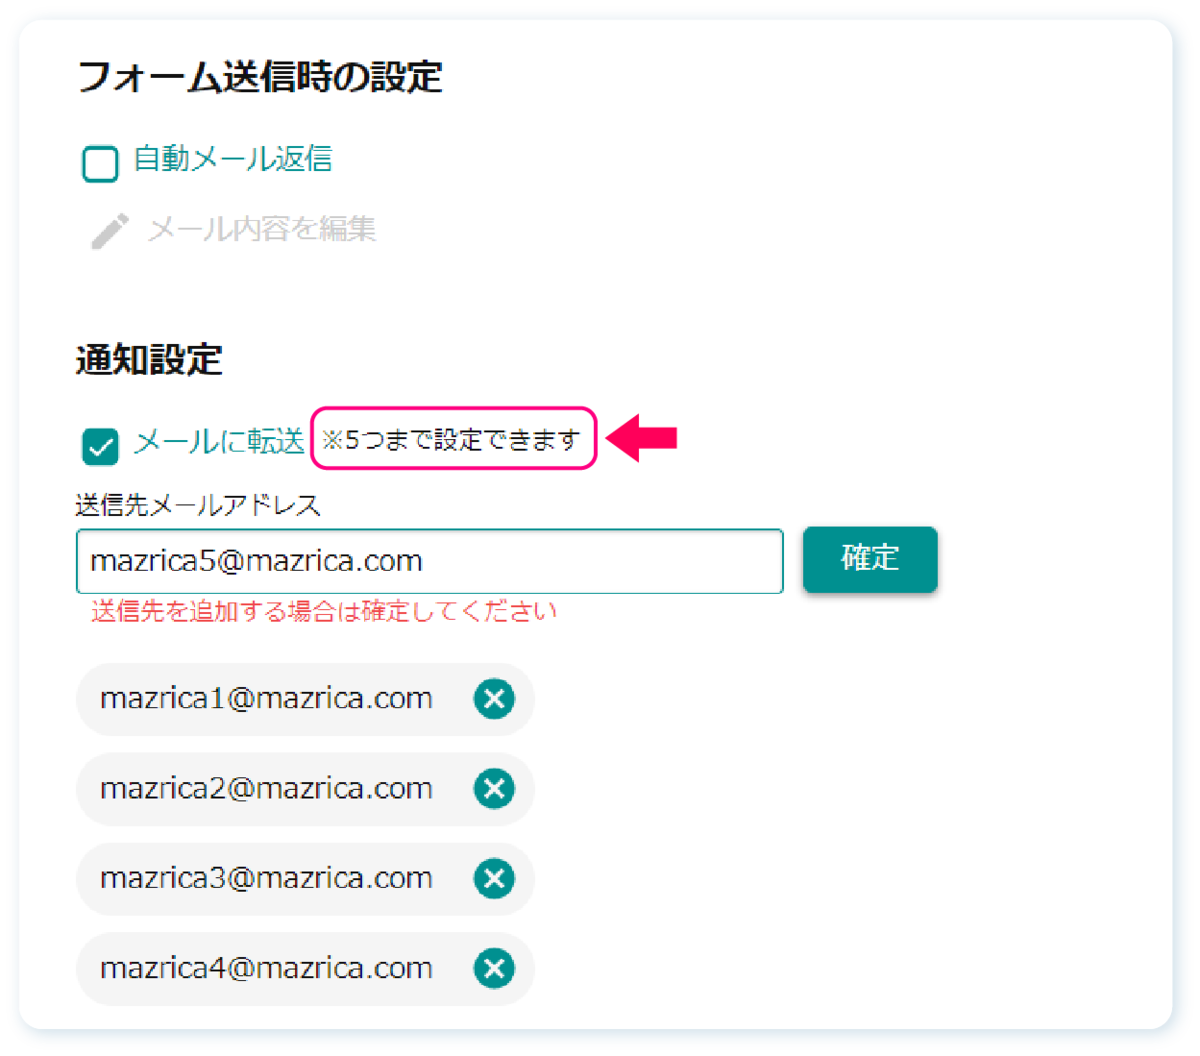Click the mazrica4@mazrica.com address text
The image size is (1200, 1056).
[x=266, y=968]
